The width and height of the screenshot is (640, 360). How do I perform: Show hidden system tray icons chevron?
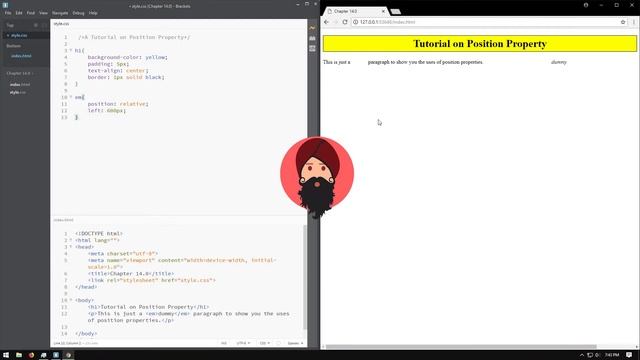[x=582, y=355]
